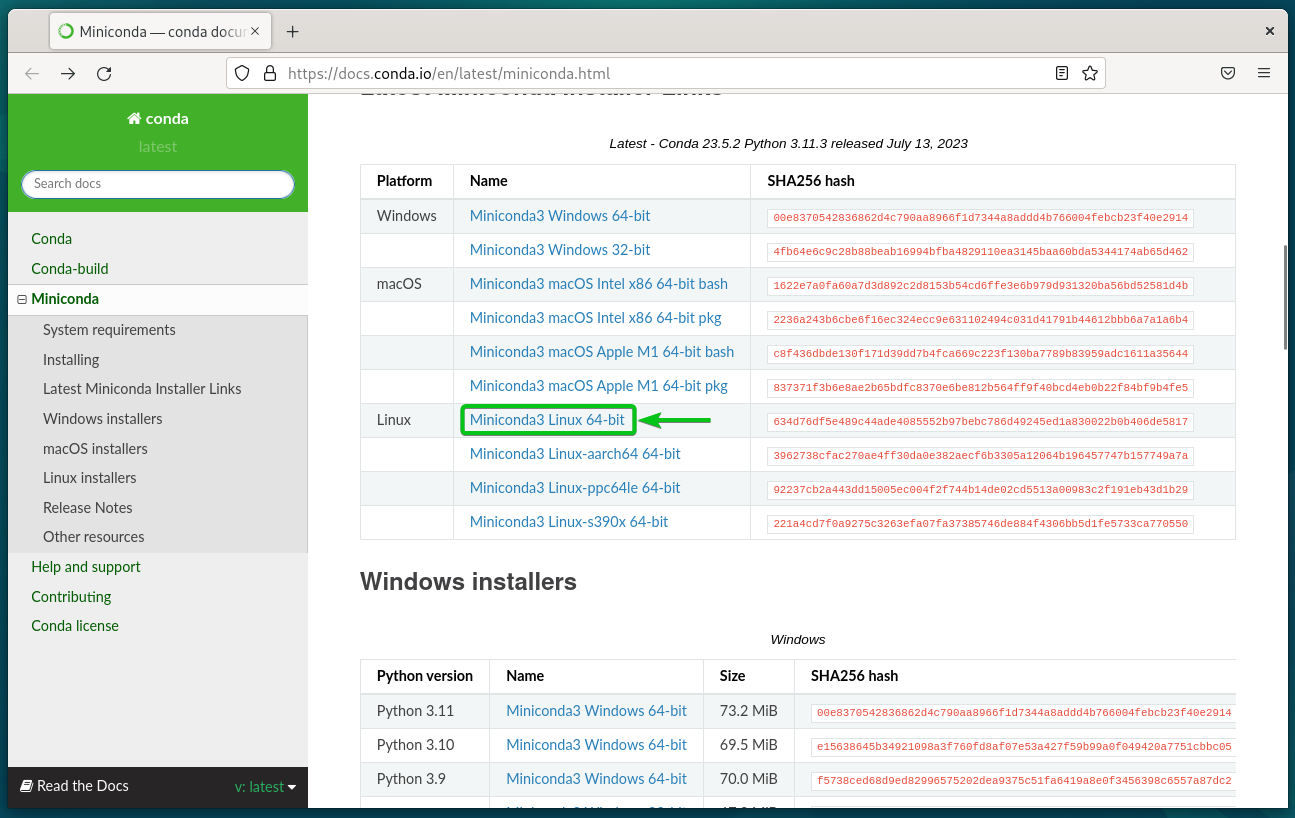This screenshot has height=818, width=1295.
Task: Toggle Reader View icon in address bar
Action: [x=1062, y=73]
